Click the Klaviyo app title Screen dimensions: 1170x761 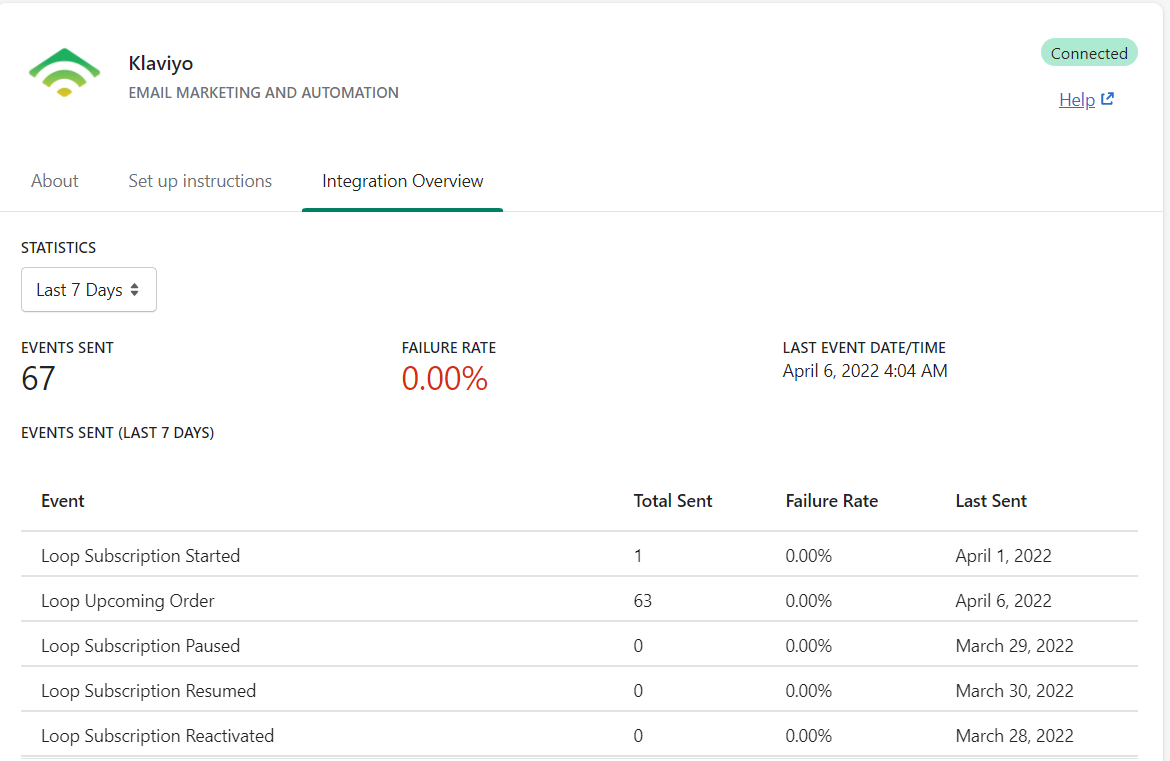(x=160, y=63)
